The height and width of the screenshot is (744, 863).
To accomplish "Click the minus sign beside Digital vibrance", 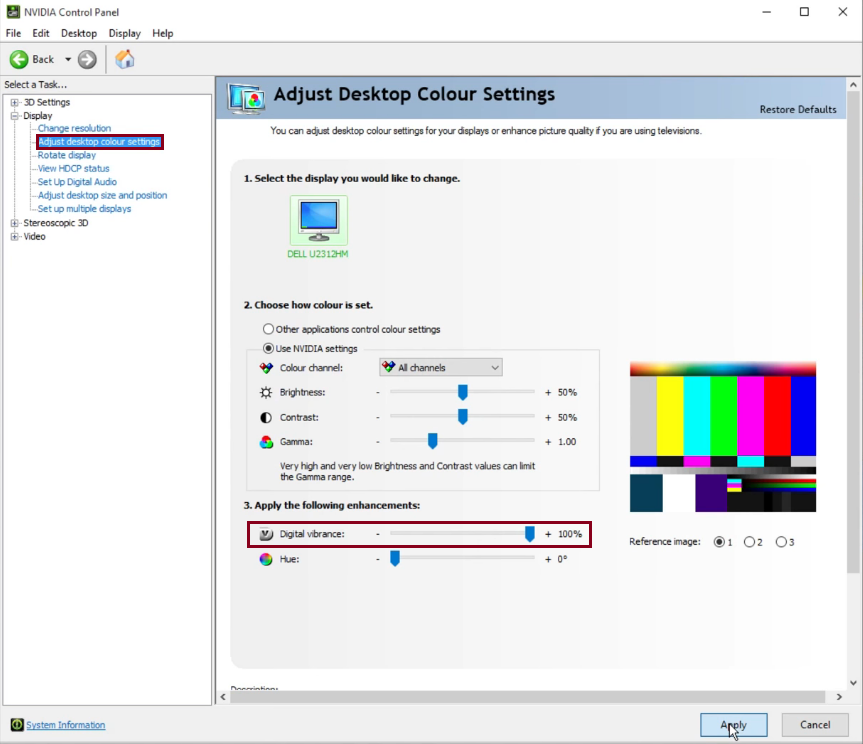I will point(378,534).
